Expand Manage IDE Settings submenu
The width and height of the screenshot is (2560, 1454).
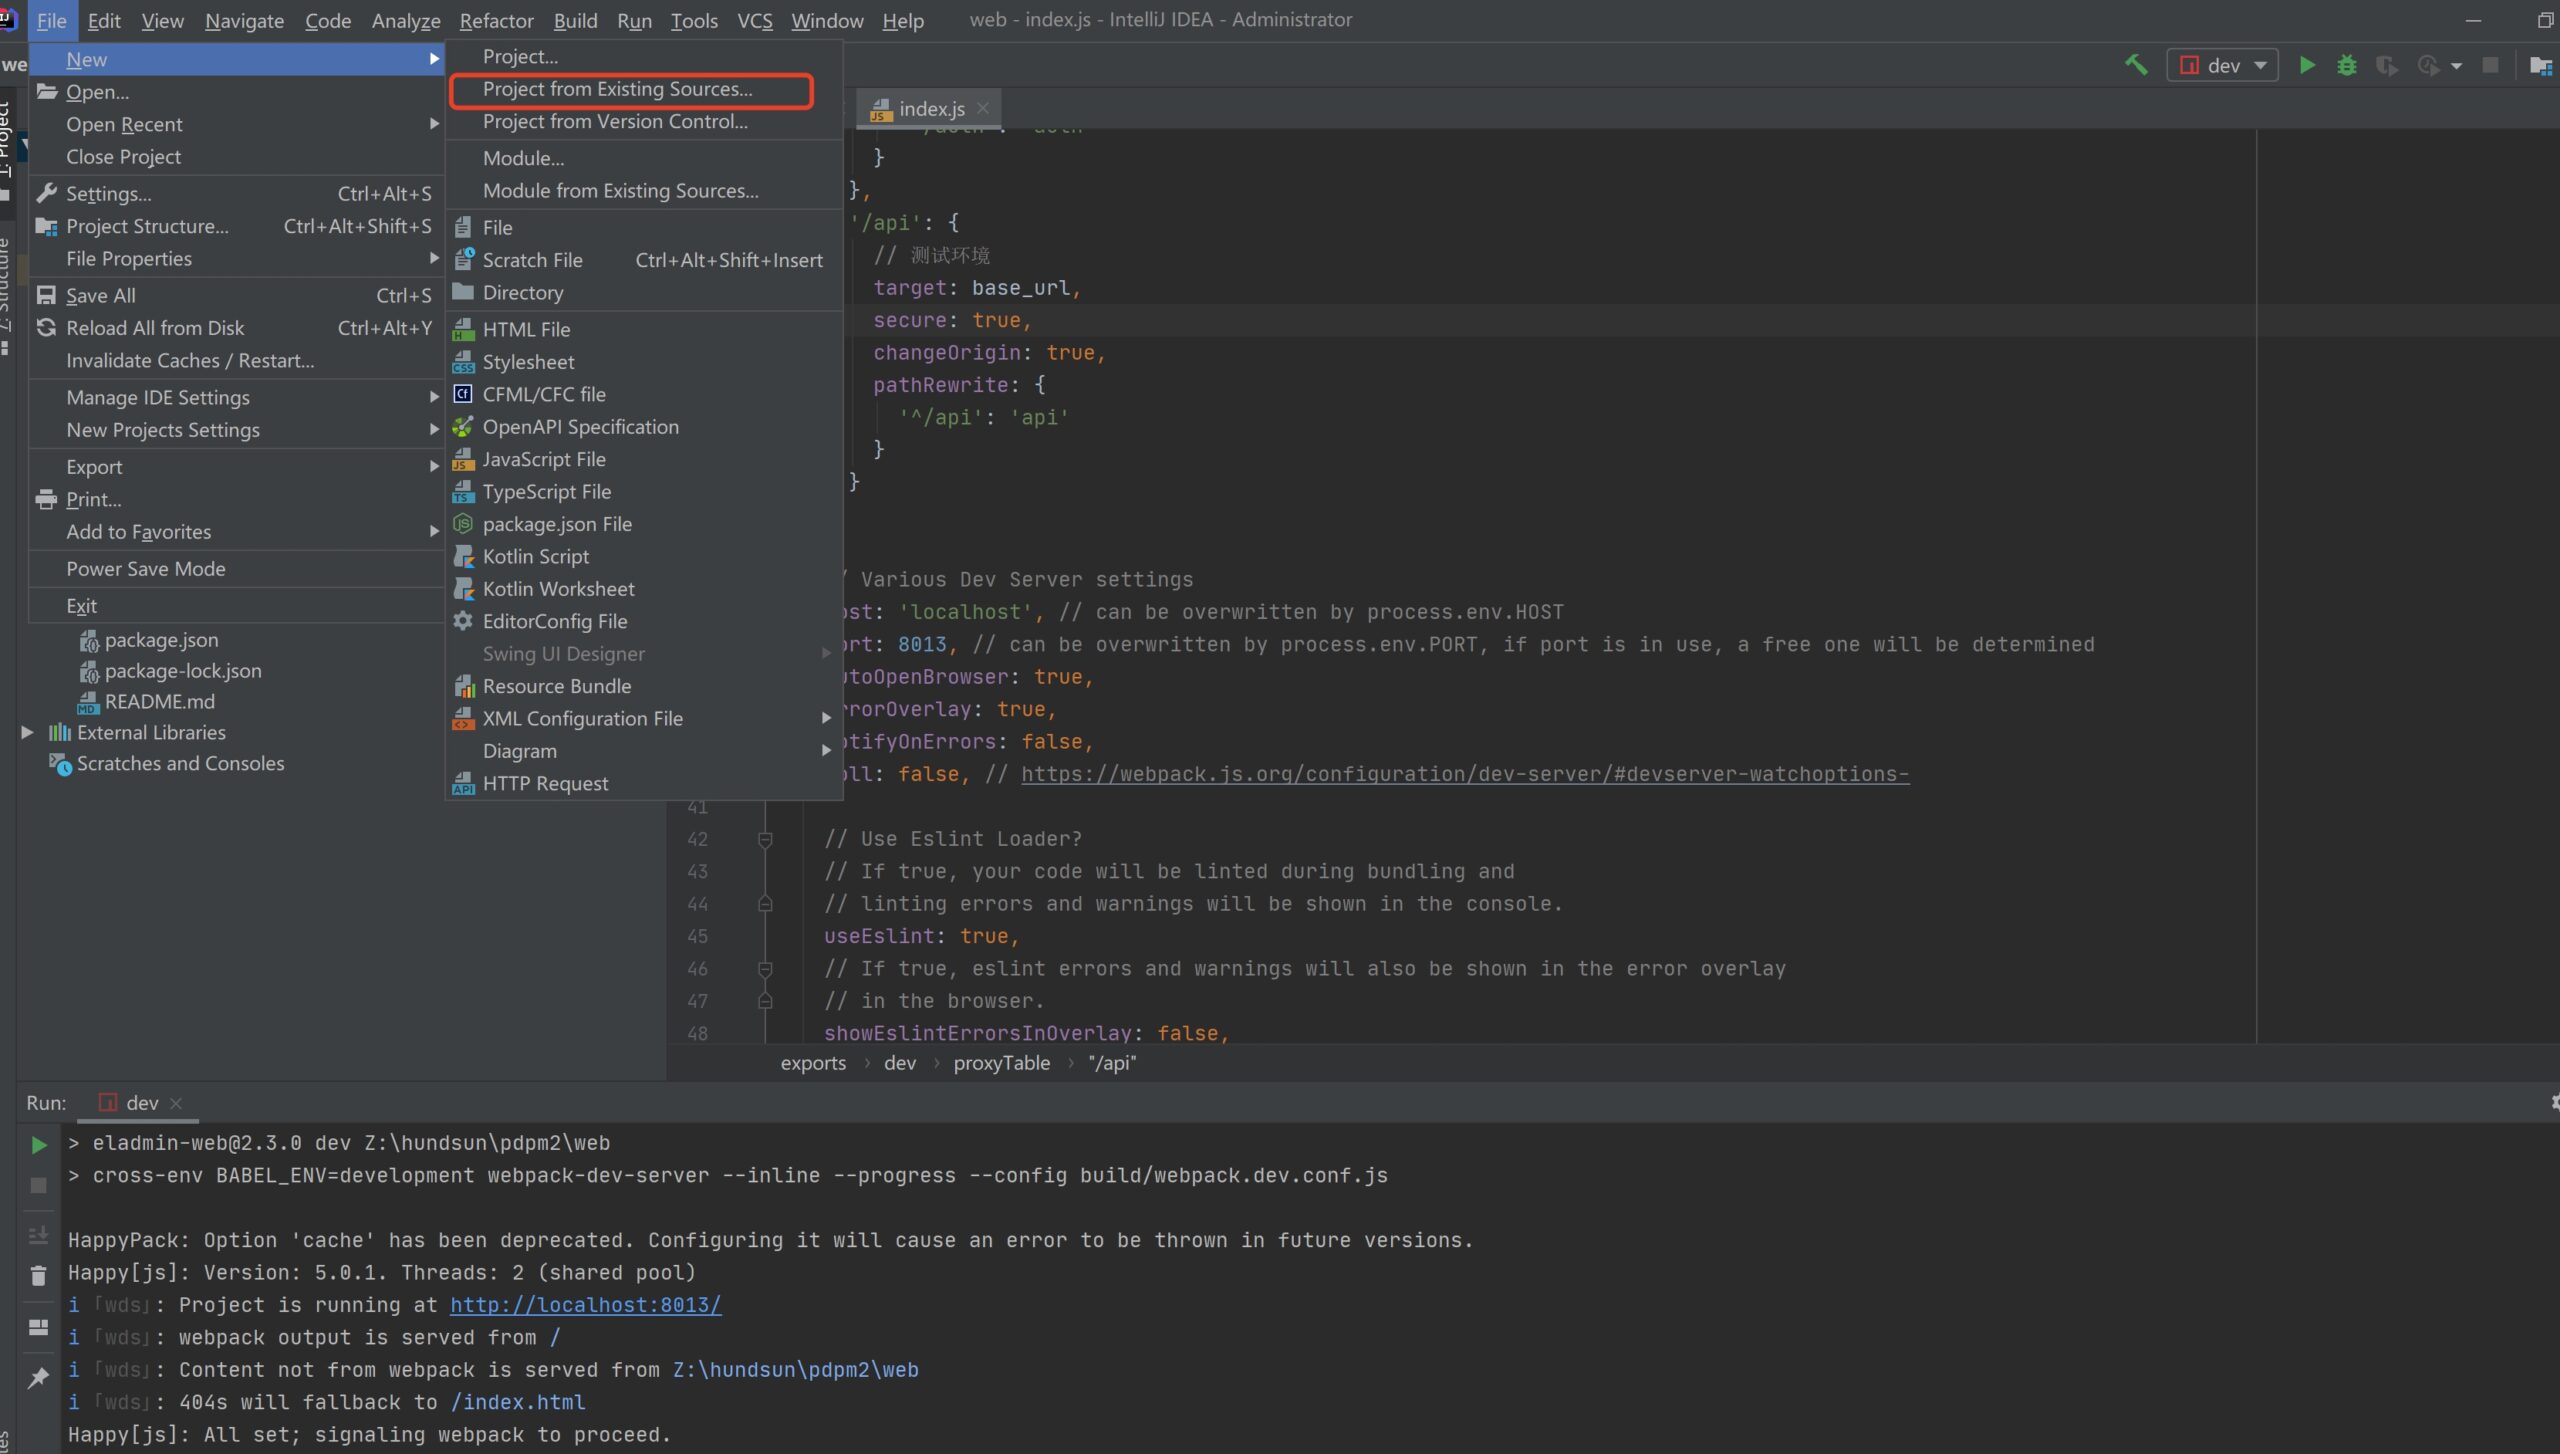click(236, 397)
